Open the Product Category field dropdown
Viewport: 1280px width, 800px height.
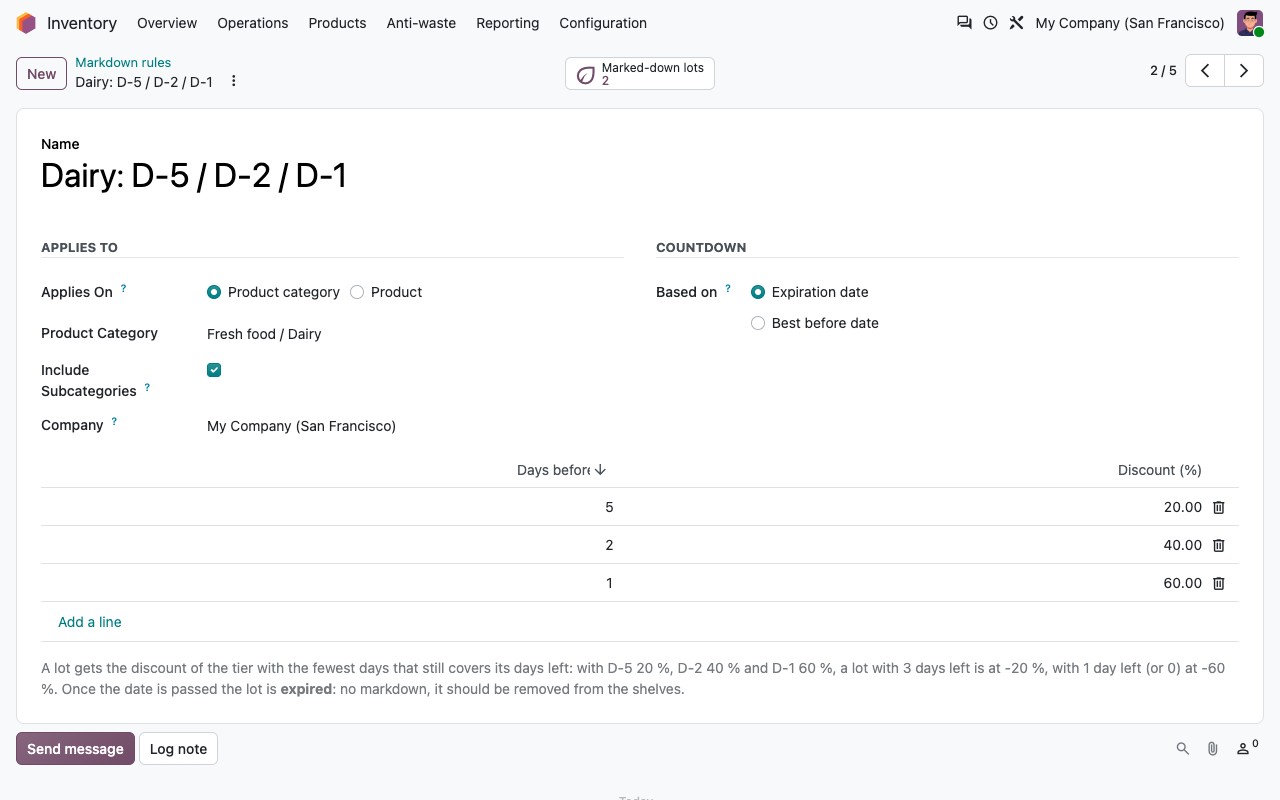(x=415, y=334)
